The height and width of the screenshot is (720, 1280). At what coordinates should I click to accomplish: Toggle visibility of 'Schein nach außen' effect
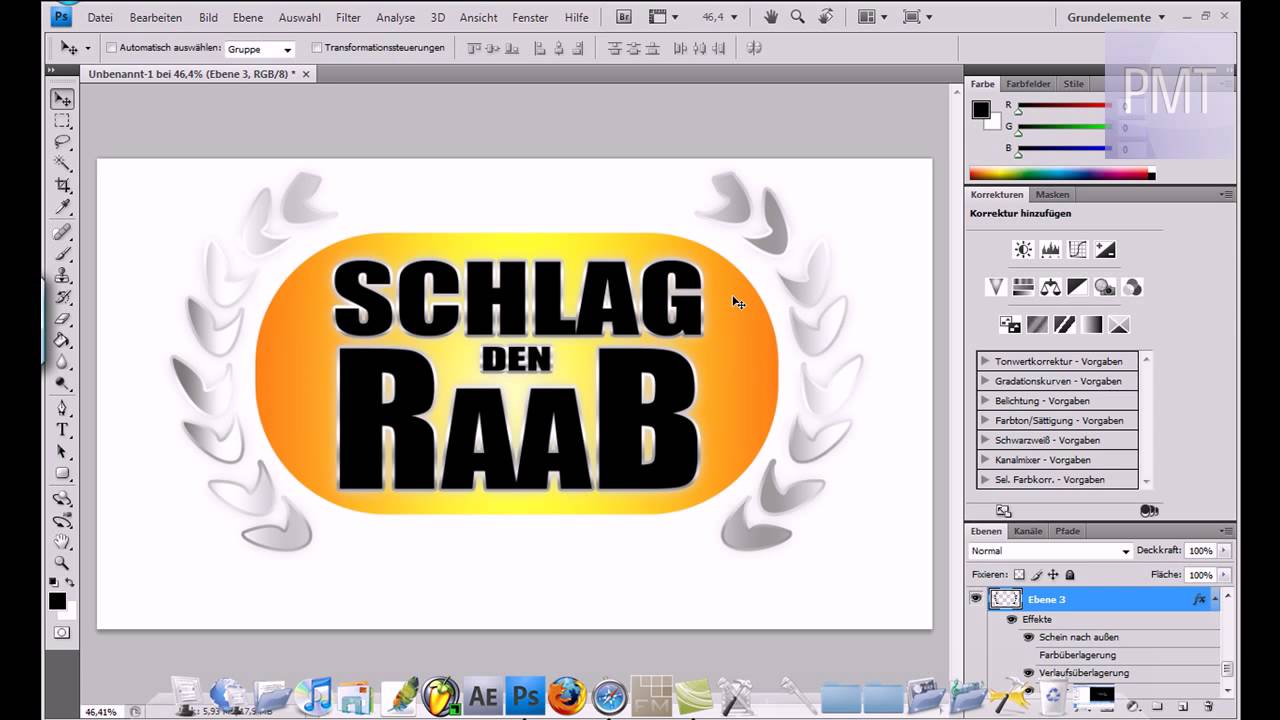(x=1028, y=637)
